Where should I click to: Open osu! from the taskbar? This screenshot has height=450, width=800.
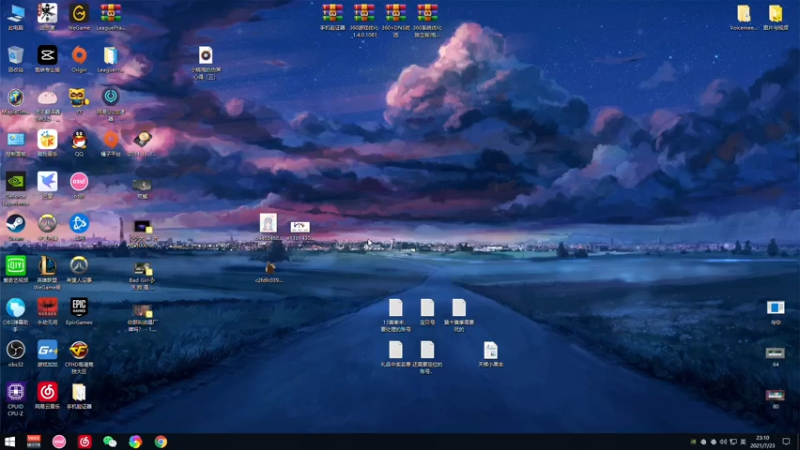click(59, 441)
